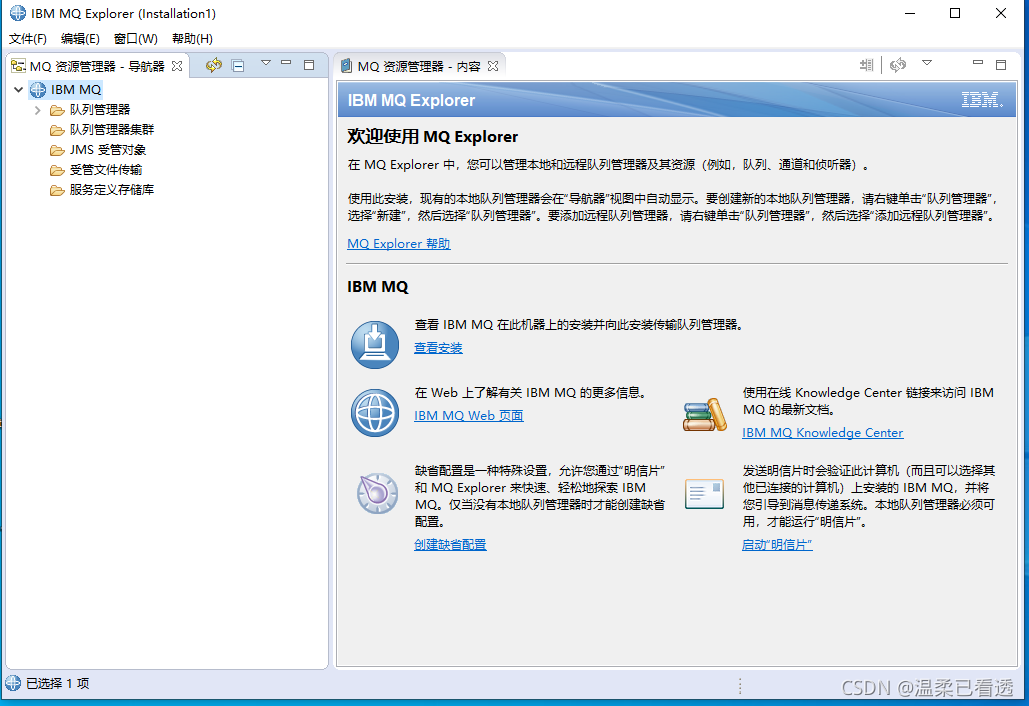The height and width of the screenshot is (706, 1029).
Task: Click the 队列管理器 folder icon
Action: pos(57,110)
